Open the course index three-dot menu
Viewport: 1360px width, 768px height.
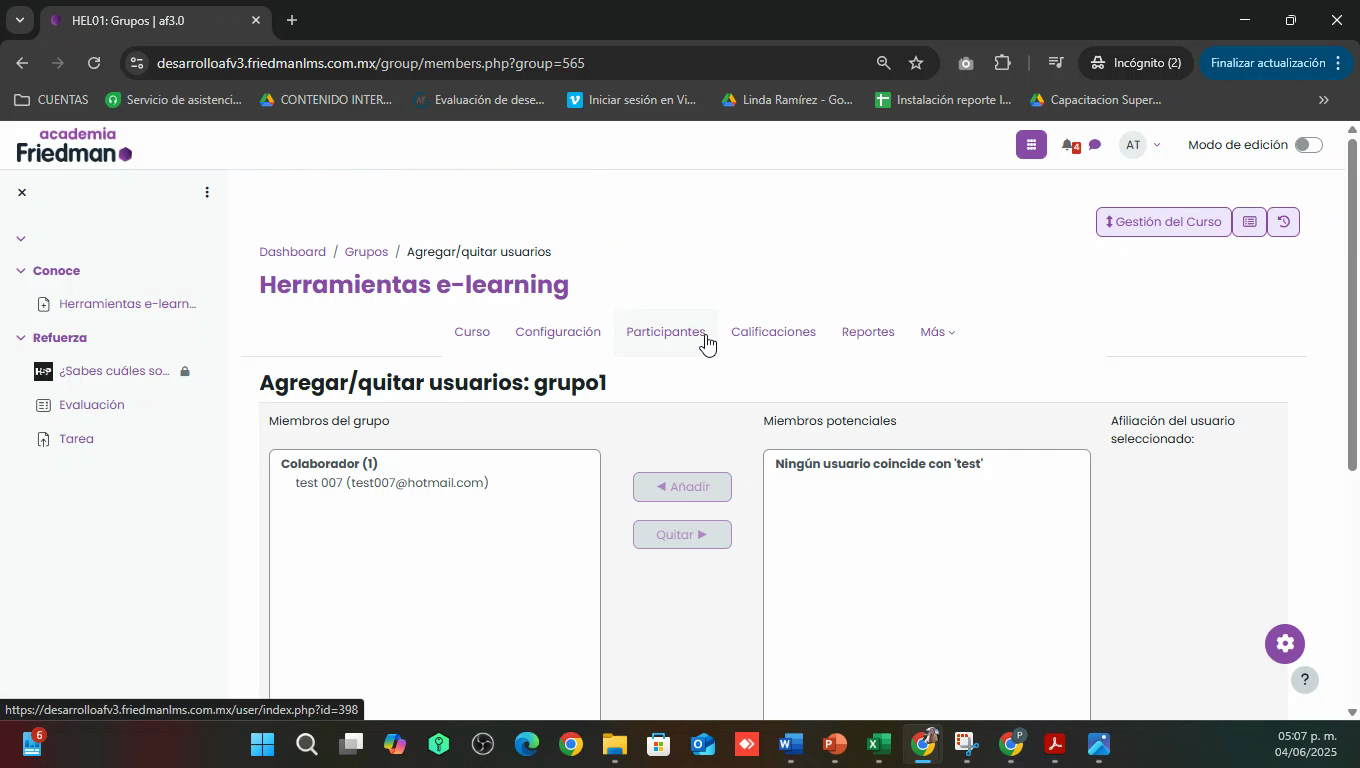point(207,192)
